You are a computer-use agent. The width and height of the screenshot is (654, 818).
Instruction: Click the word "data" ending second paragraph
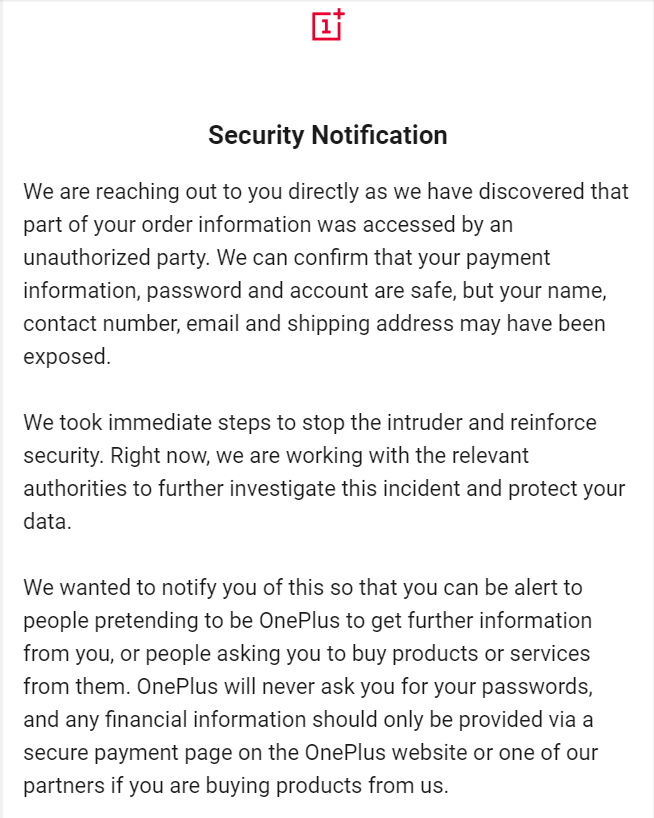pyautogui.click(x=46, y=523)
